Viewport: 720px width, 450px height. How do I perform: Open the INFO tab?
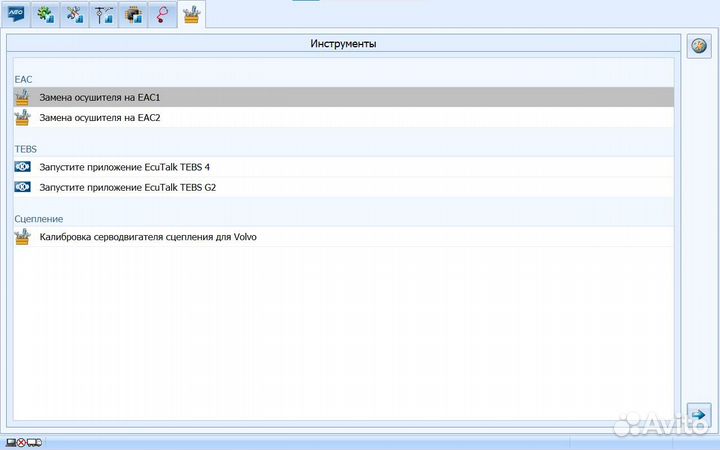pyautogui.click(x=15, y=14)
